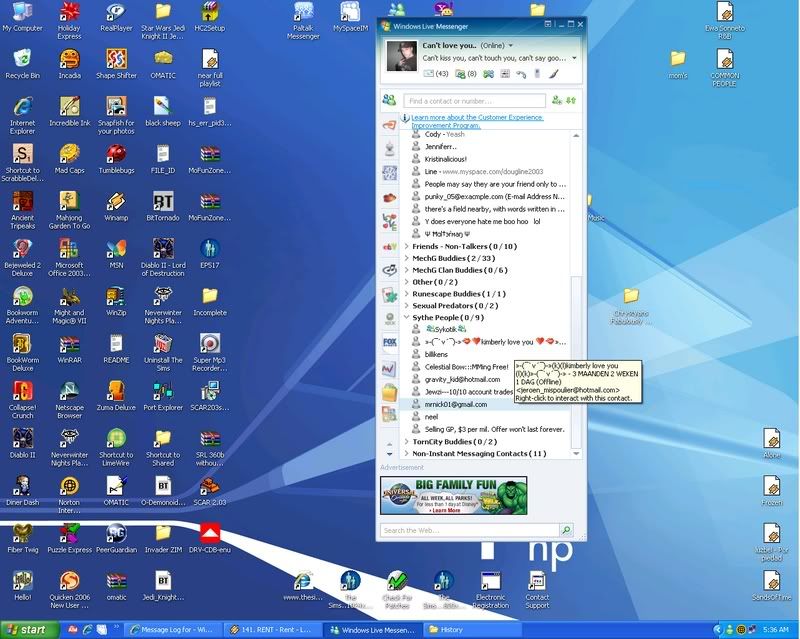Expand the Runescape Buddies group
800x639 pixels.
coord(407,294)
